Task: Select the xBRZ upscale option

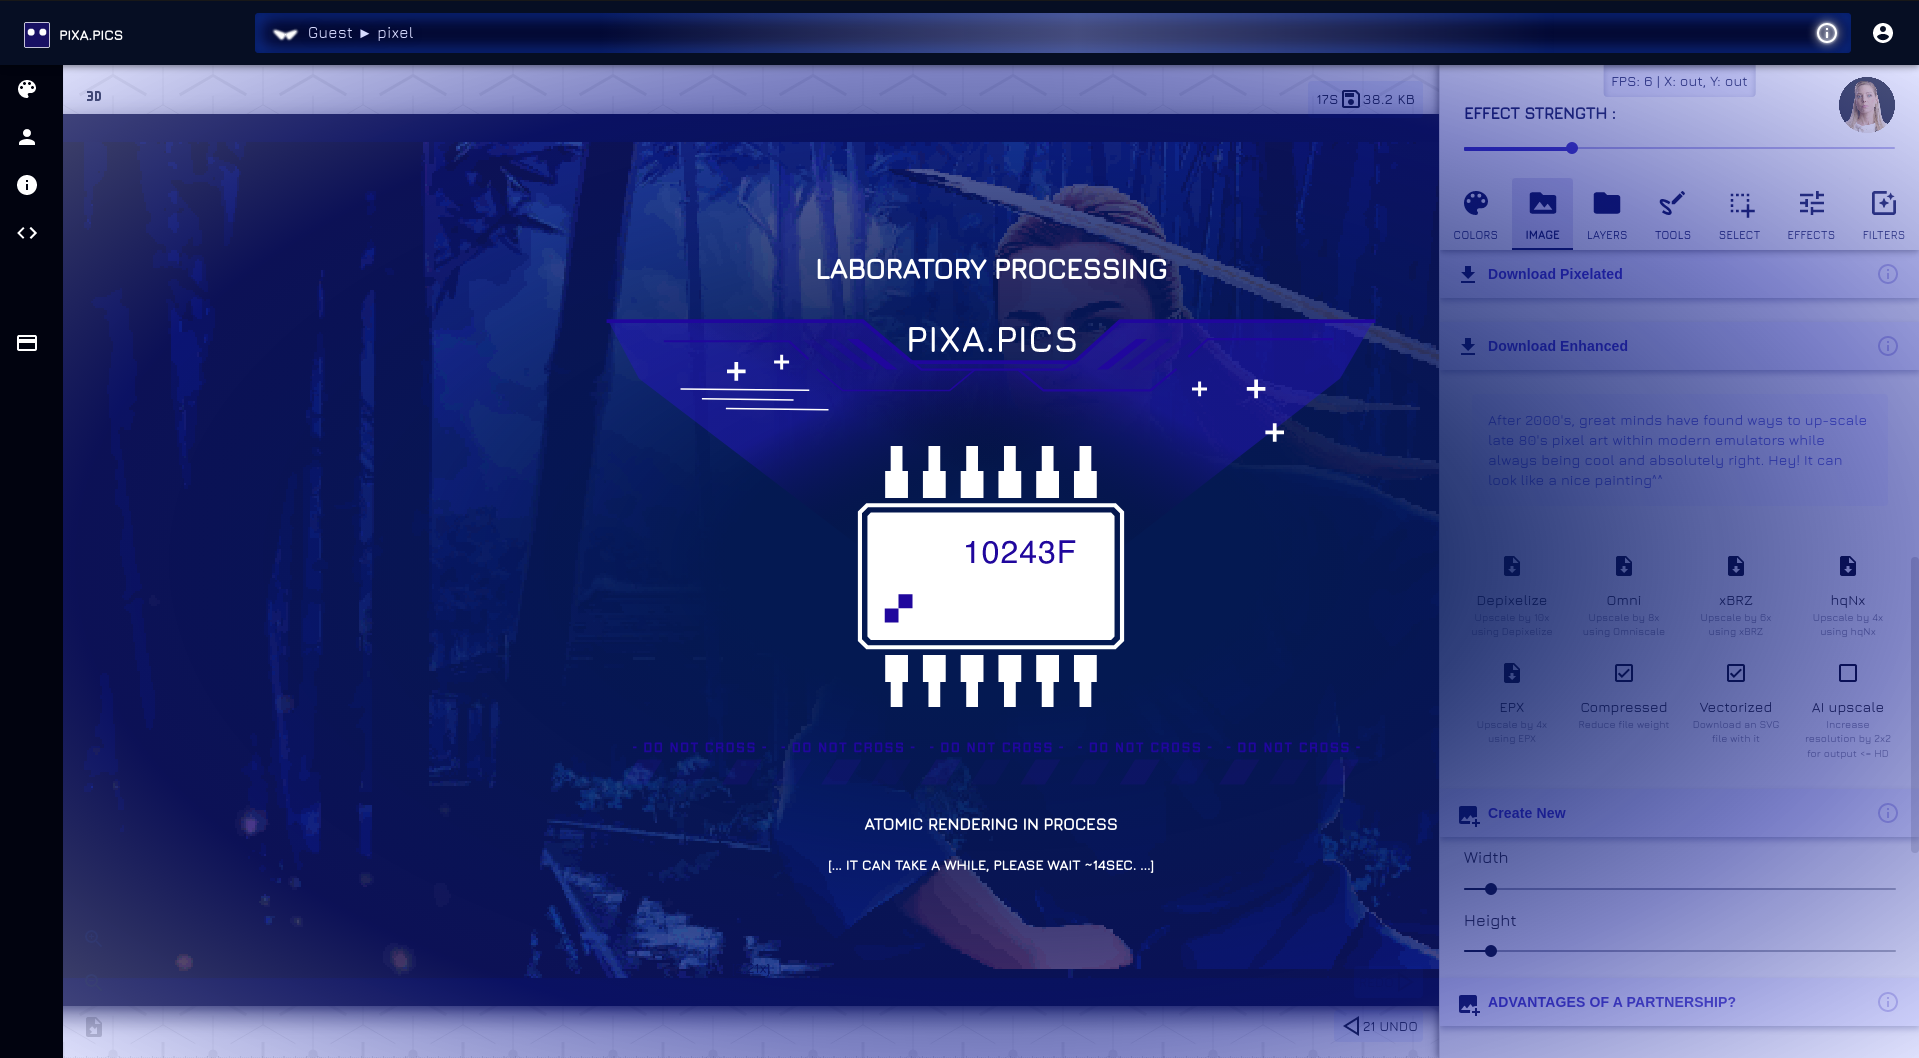Action: tap(1736, 595)
